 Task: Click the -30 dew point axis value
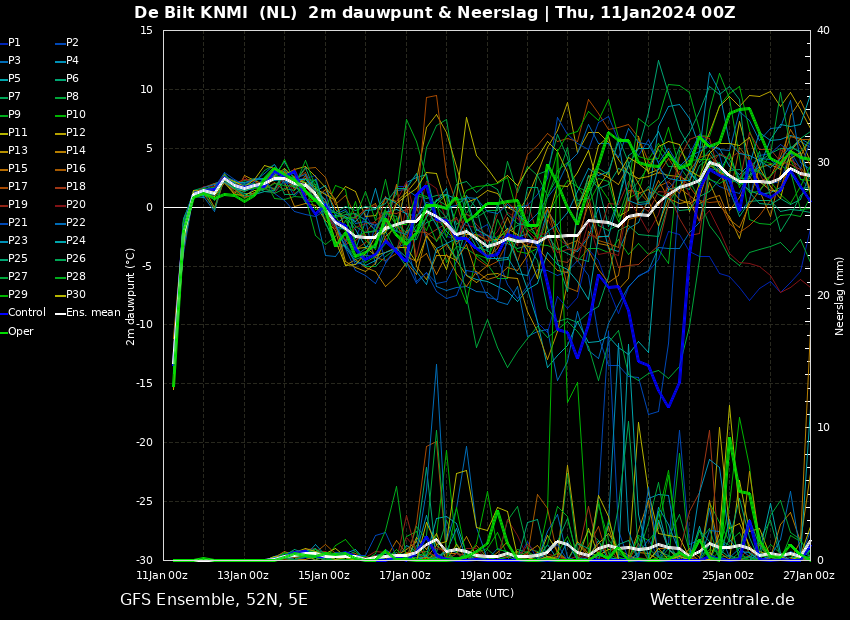[x=144, y=560]
